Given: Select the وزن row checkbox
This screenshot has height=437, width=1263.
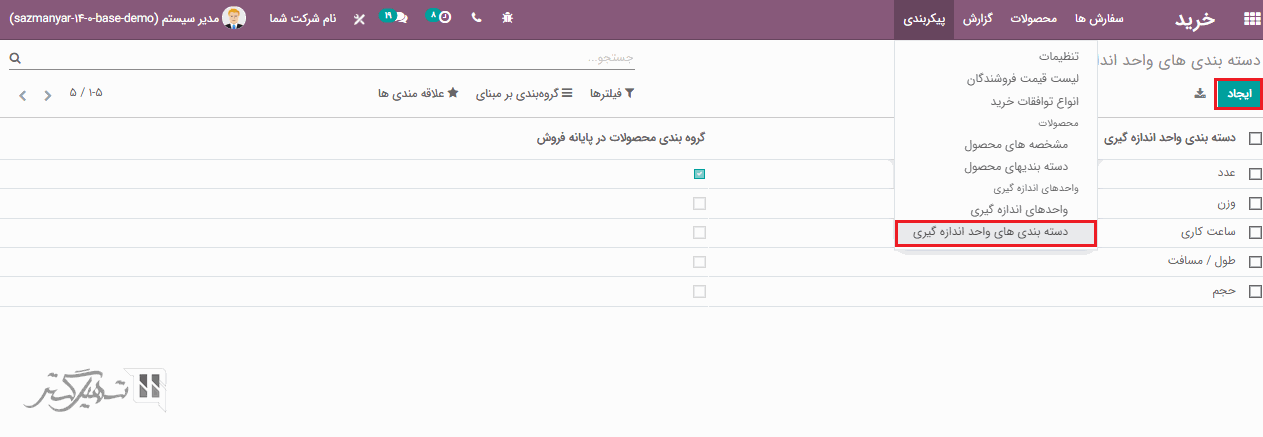Looking at the screenshot, I should point(1255,203).
